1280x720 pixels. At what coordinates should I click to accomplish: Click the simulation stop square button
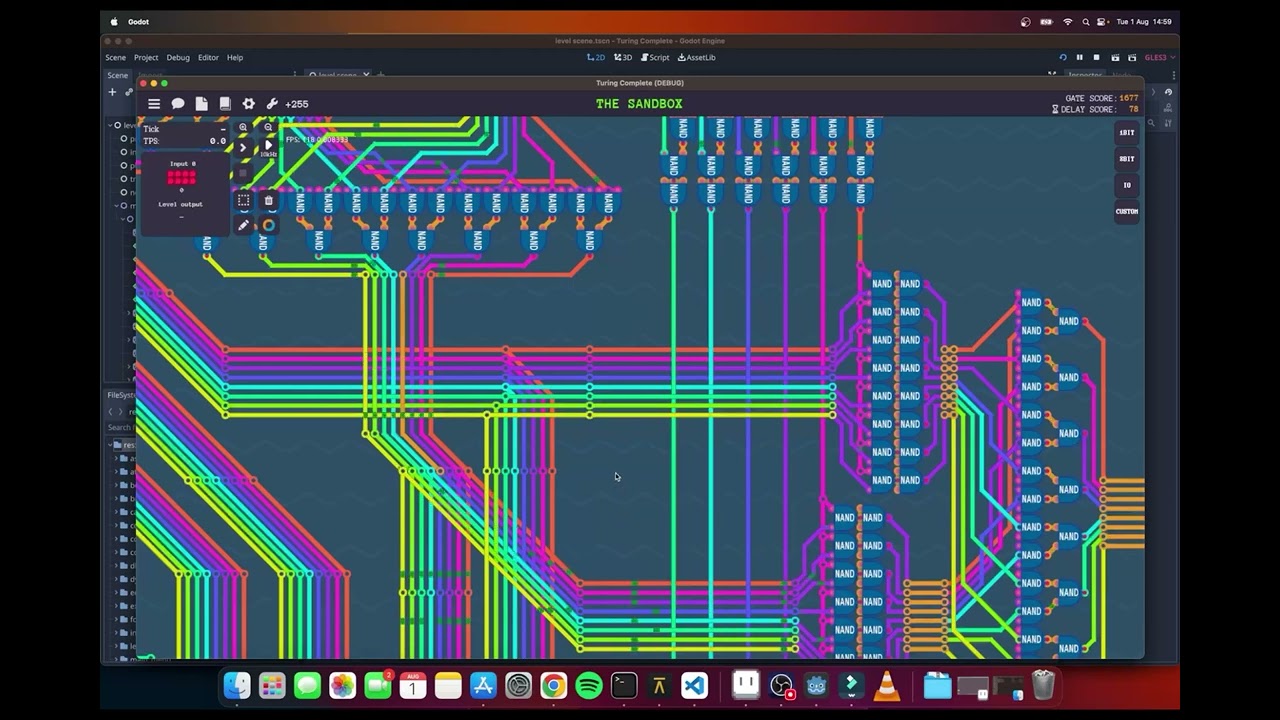click(x=243, y=172)
